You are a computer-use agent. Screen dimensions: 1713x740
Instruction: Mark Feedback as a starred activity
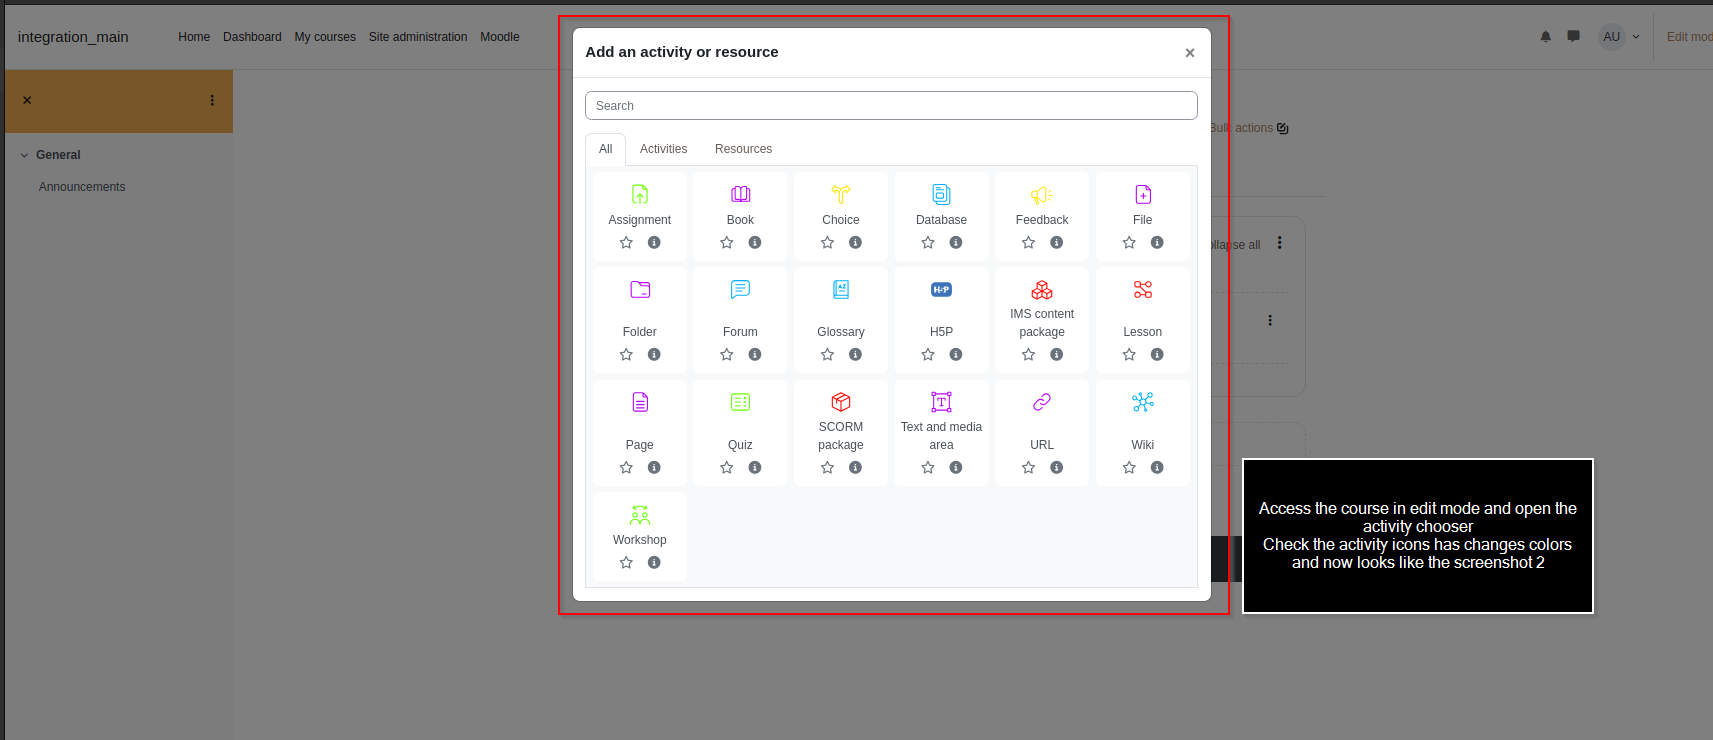(x=1028, y=243)
